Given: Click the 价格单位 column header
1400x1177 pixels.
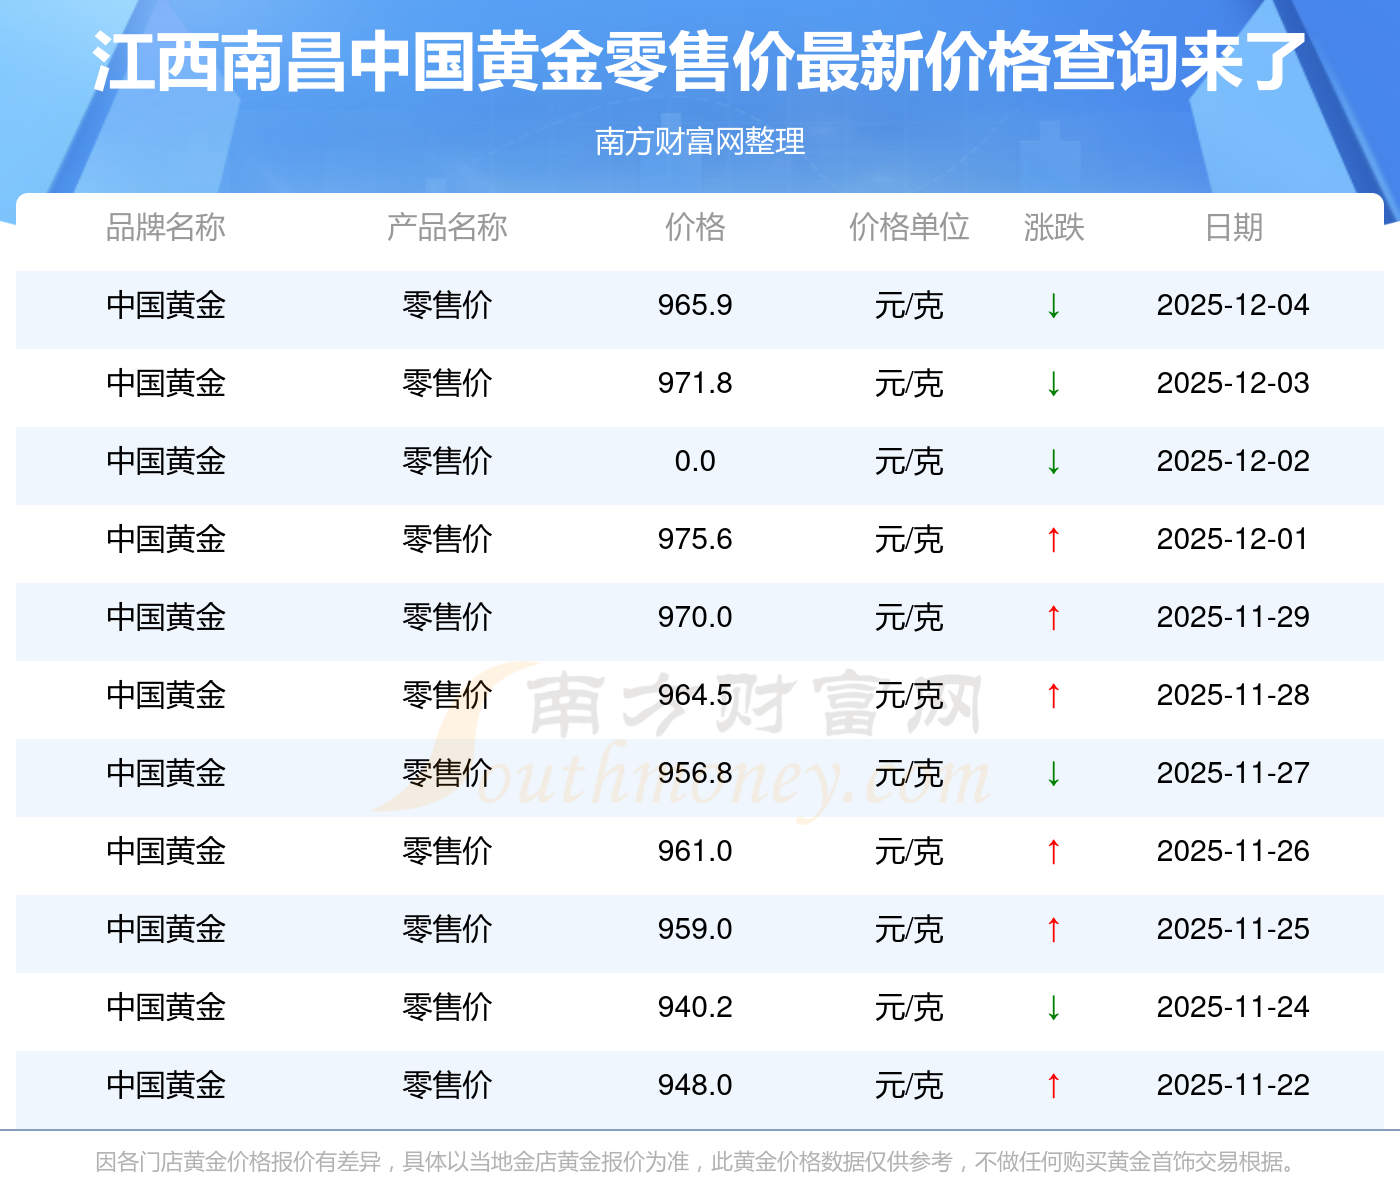Looking at the screenshot, I should (x=909, y=228).
